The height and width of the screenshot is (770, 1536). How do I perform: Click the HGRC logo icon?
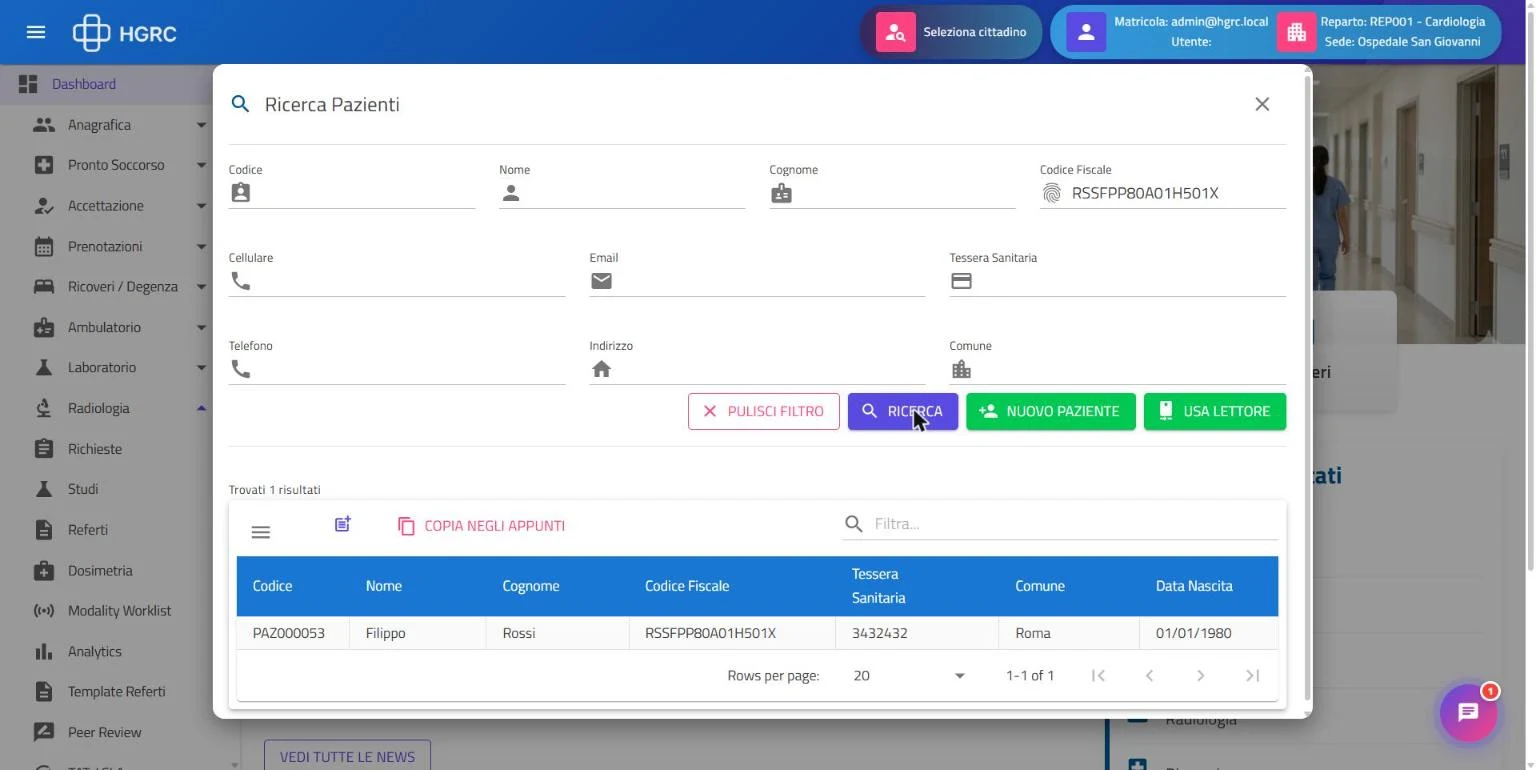click(x=91, y=33)
